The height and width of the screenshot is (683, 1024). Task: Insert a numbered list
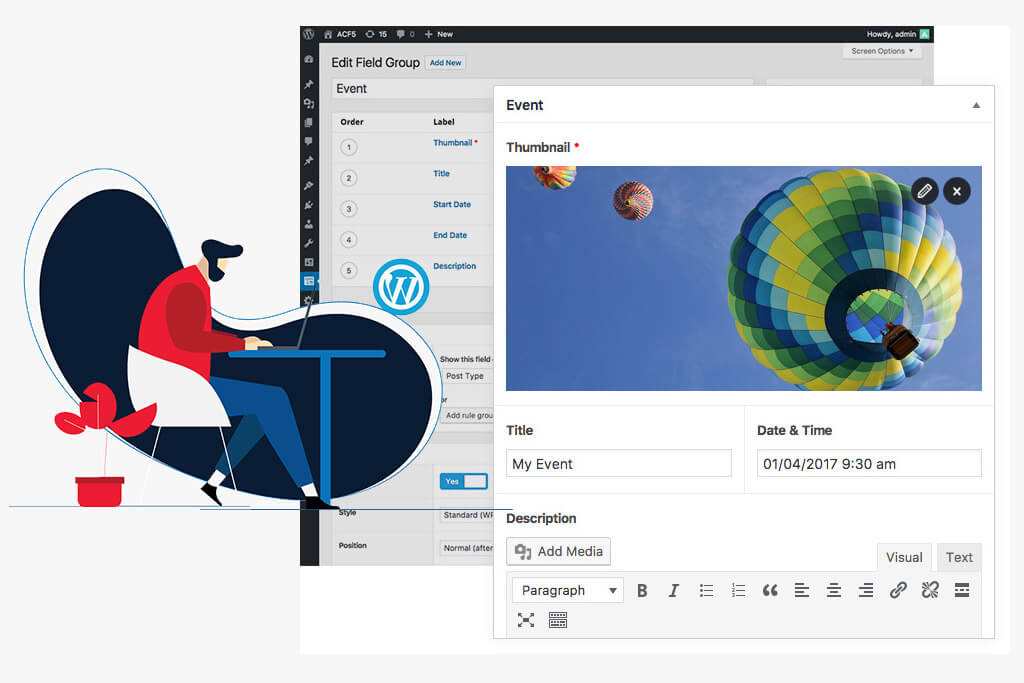(738, 590)
